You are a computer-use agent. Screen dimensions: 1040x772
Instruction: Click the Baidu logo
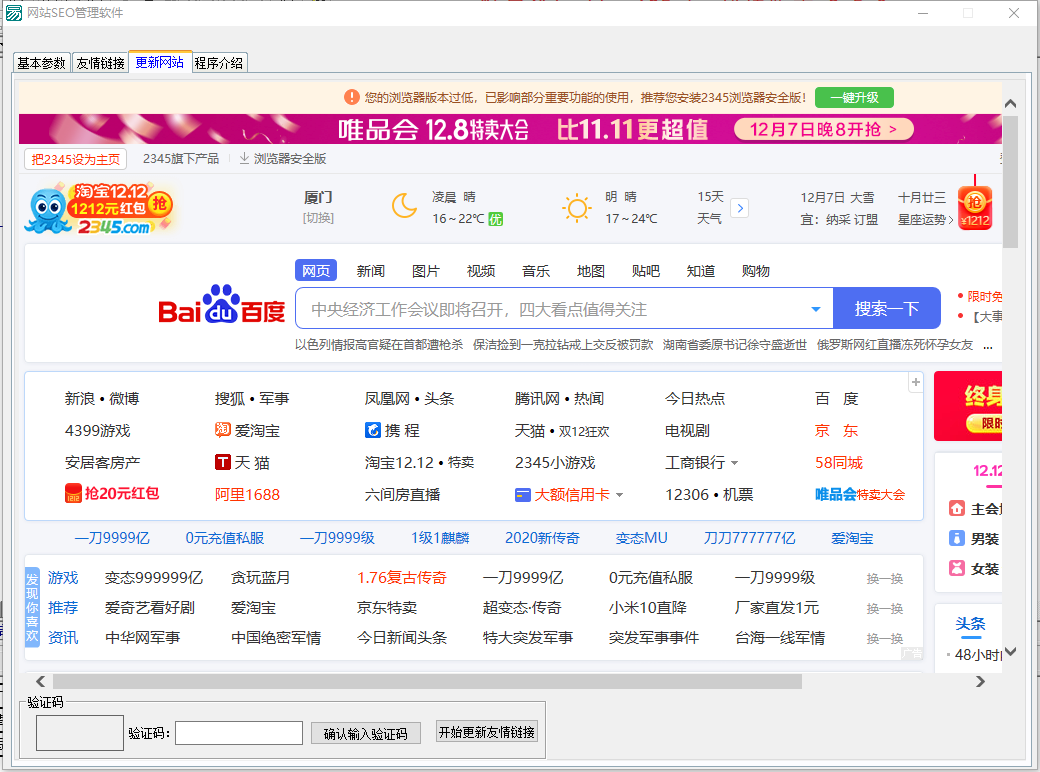click(x=222, y=306)
